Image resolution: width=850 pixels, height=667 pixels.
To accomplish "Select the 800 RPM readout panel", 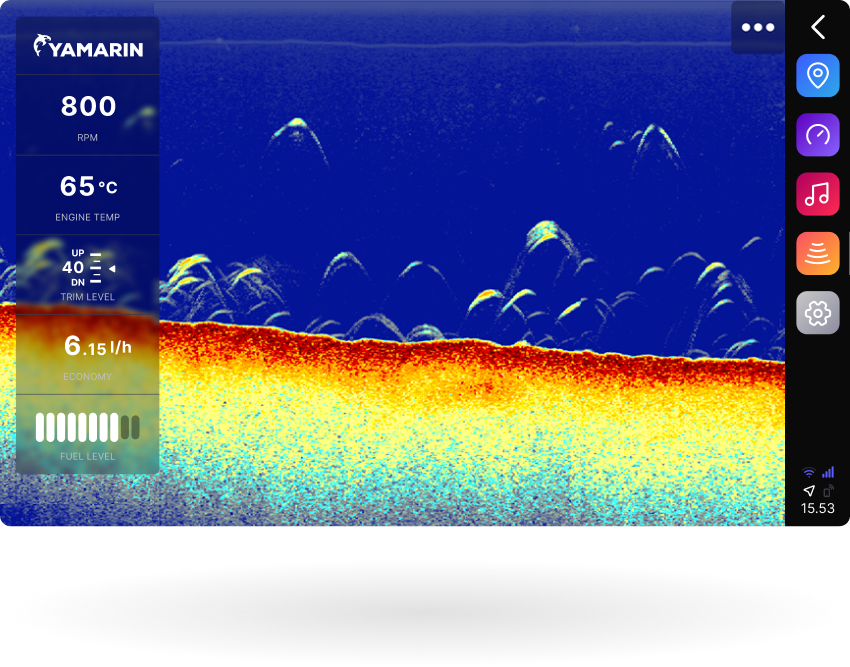I will click(88, 115).
